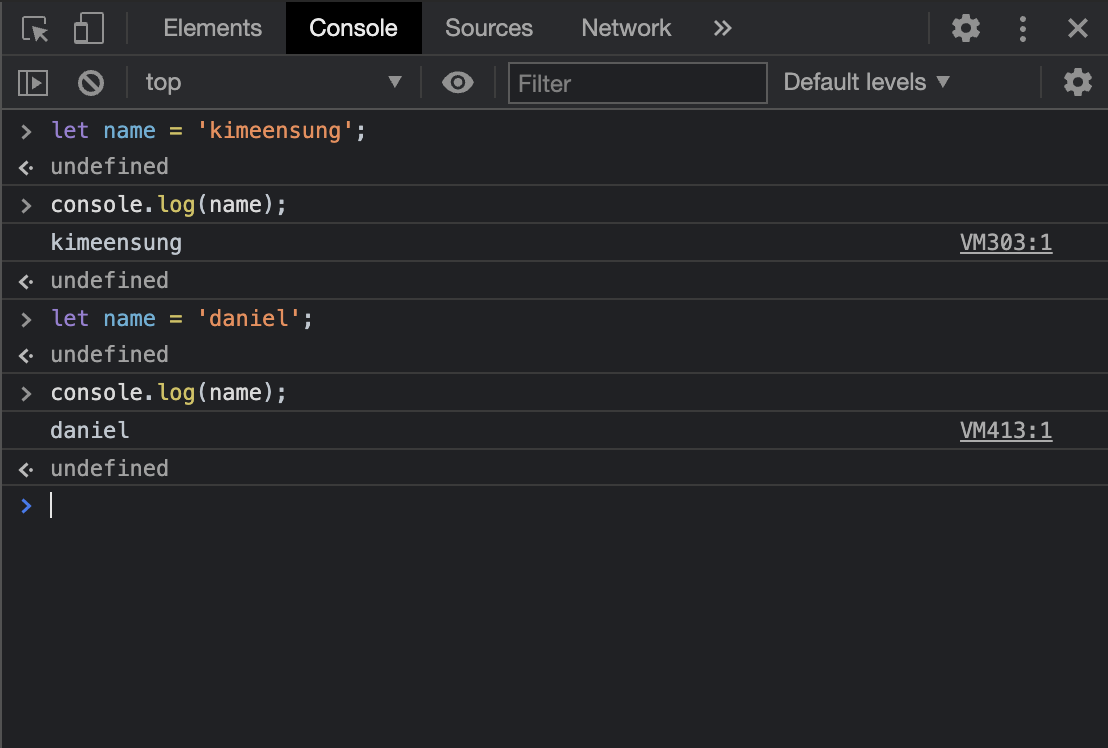Open the three-dot customize DevTools menu
The width and height of the screenshot is (1108, 748).
tap(1022, 28)
